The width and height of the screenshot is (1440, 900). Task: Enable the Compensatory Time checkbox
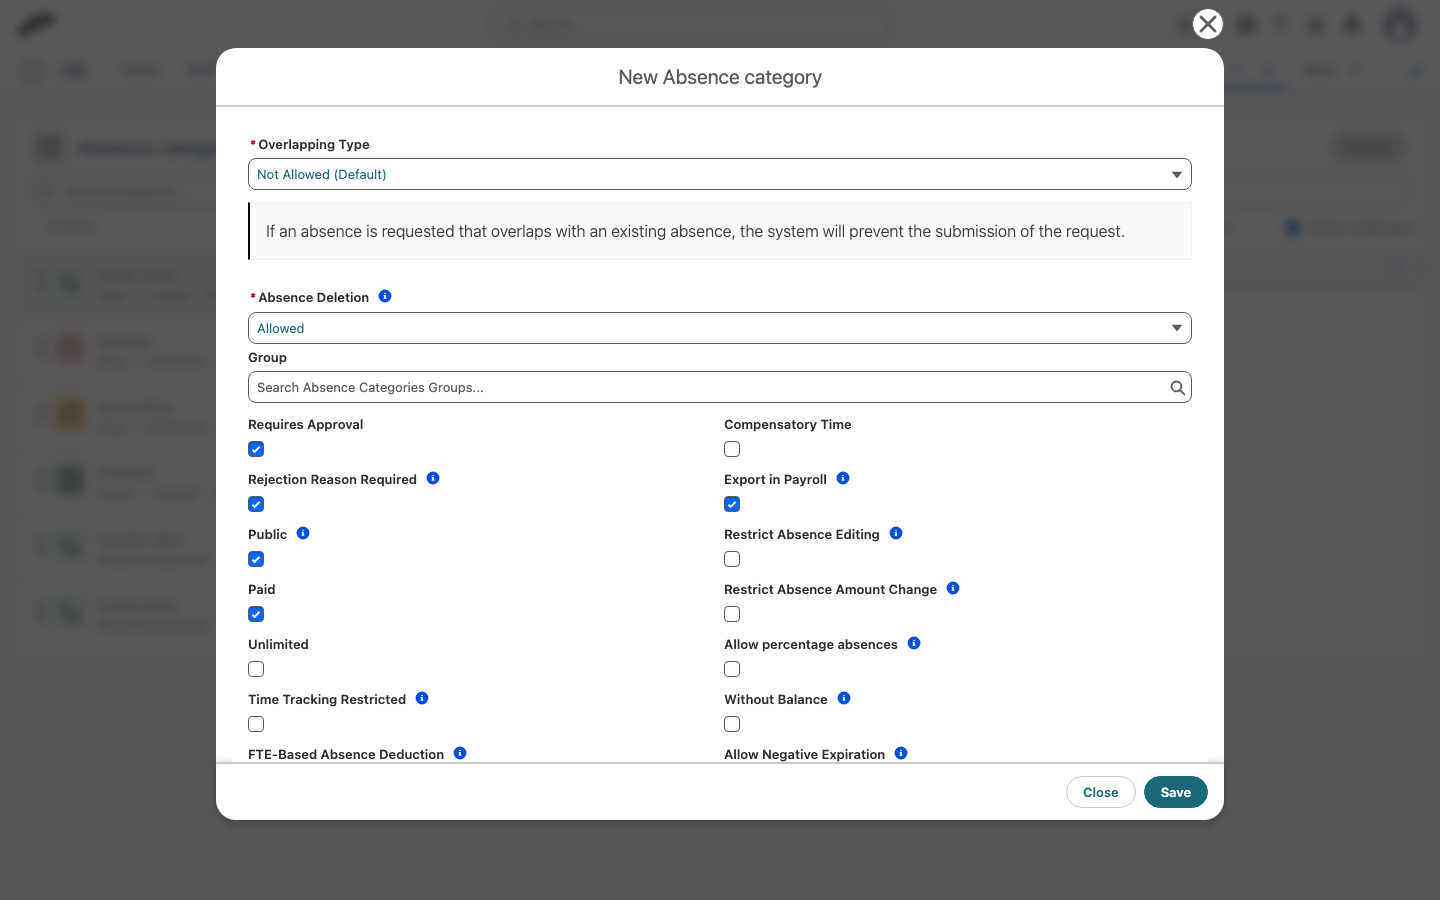(x=732, y=449)
